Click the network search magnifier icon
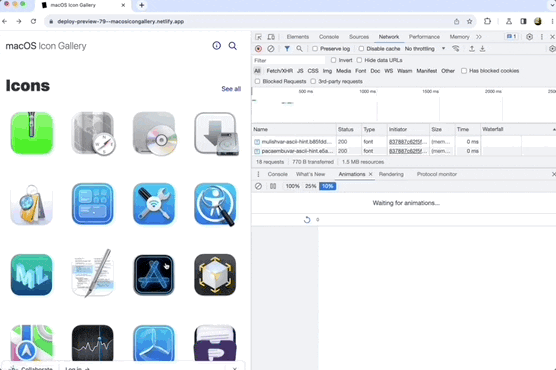The height and width of the screenshot is (370, 556). point(300,49)
